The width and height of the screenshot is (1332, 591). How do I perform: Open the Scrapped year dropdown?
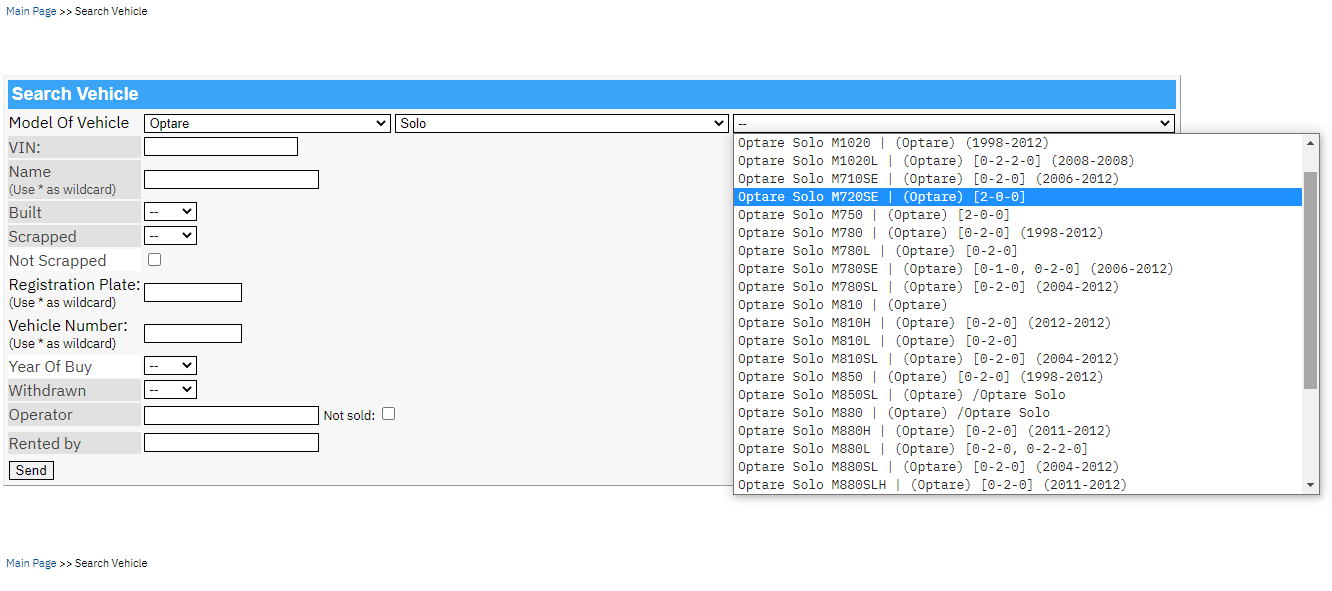(x=170, y=236)
